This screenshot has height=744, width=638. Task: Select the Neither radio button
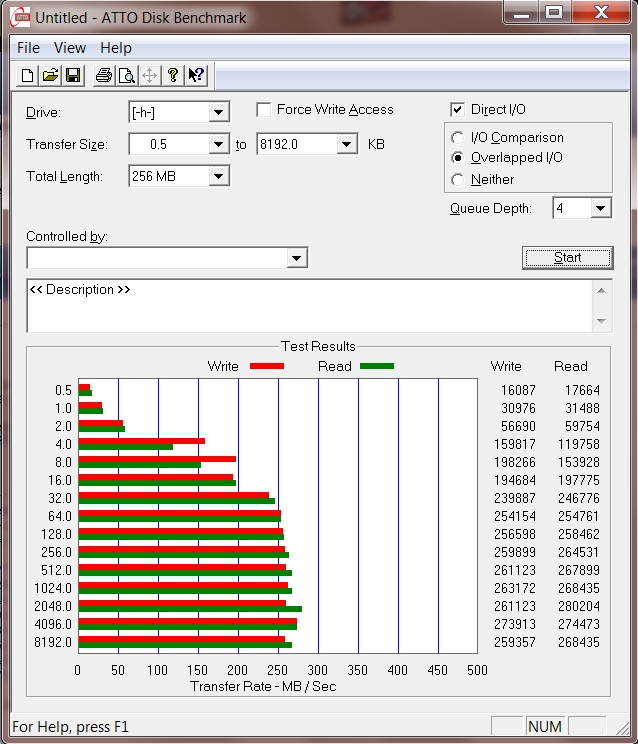pyautogui.click(x=457, y=180)
